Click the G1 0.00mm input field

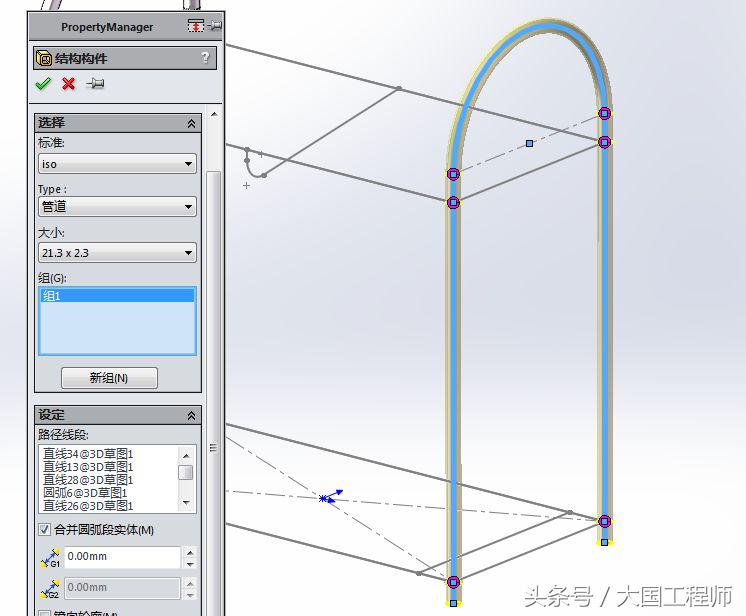122,557
